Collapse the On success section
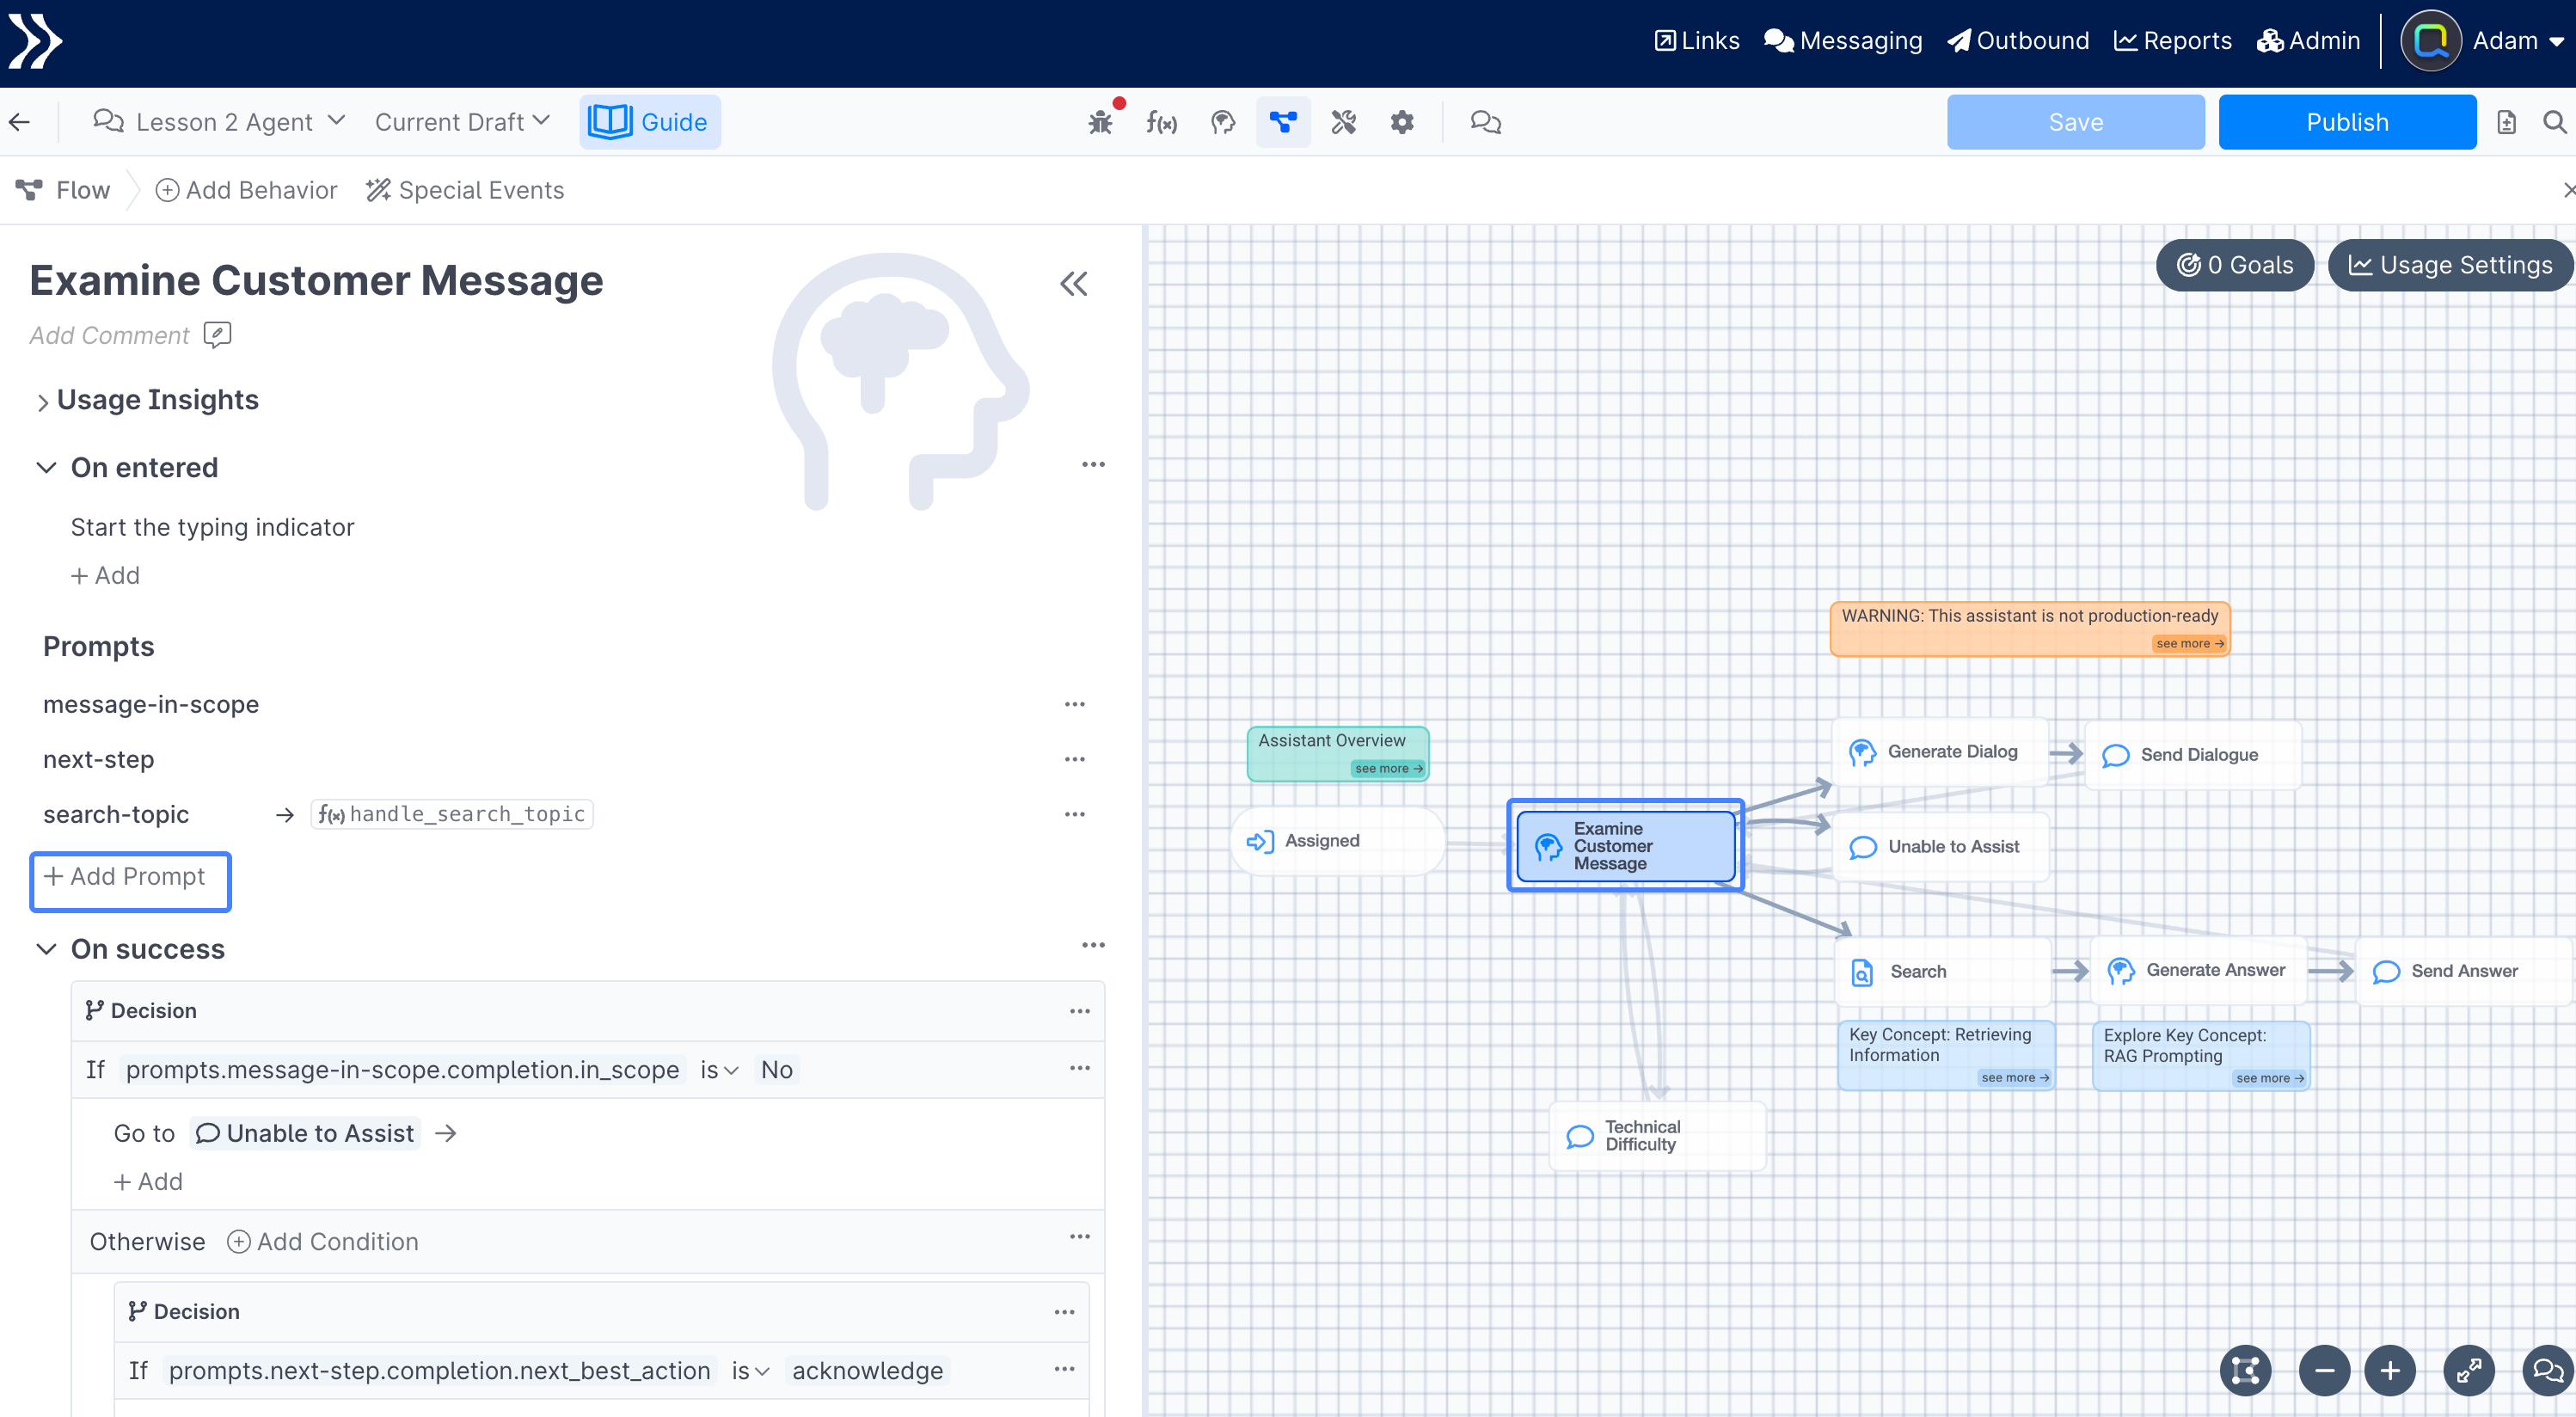 (x=46, y=949)
